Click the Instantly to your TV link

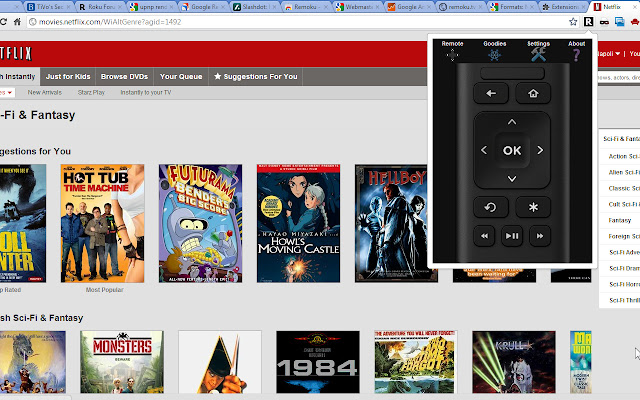146,92
